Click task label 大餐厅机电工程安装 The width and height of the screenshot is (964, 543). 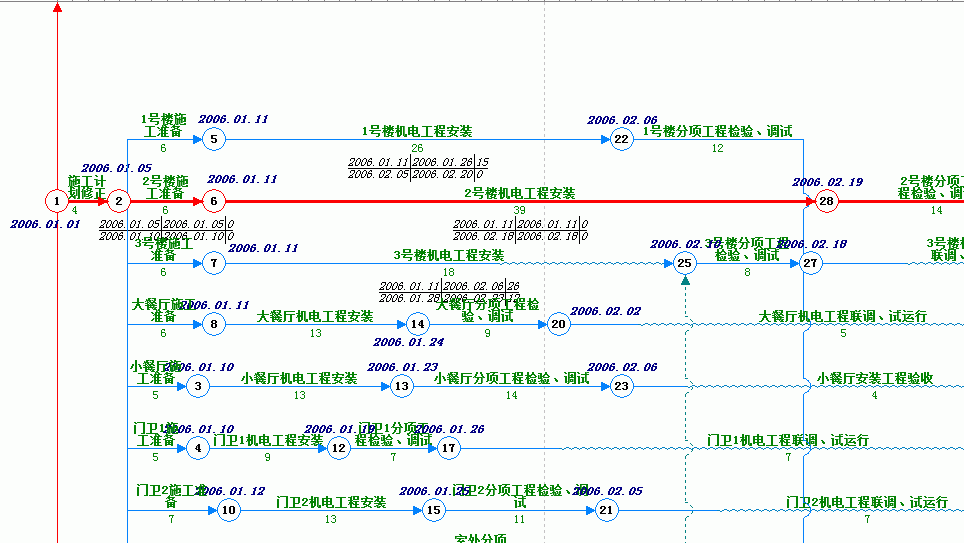pos(315,316)
